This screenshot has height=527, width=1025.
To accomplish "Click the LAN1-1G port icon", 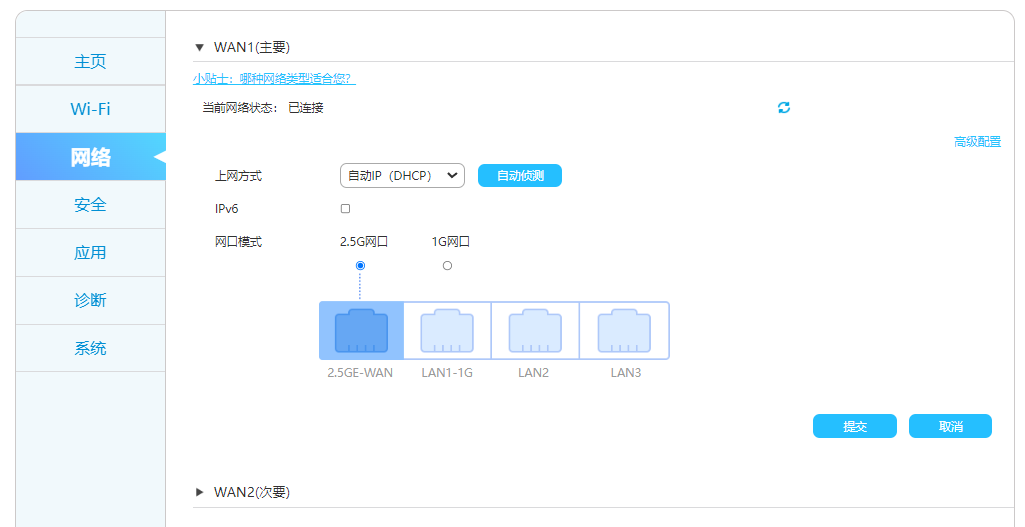I will click(447, 331).
